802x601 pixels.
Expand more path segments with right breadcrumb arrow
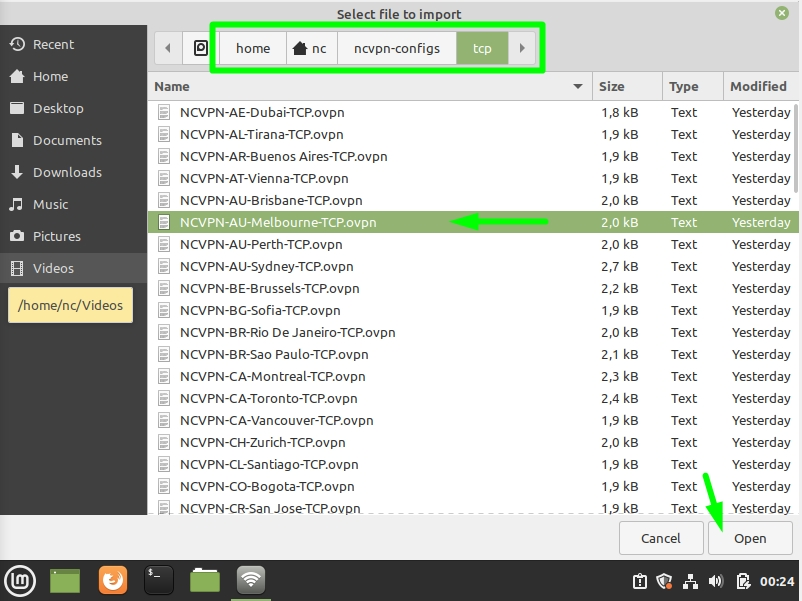[524, 47]
